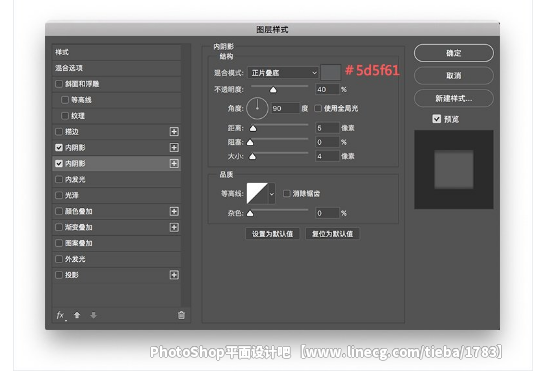Open the 光泽 settings row

116,195
